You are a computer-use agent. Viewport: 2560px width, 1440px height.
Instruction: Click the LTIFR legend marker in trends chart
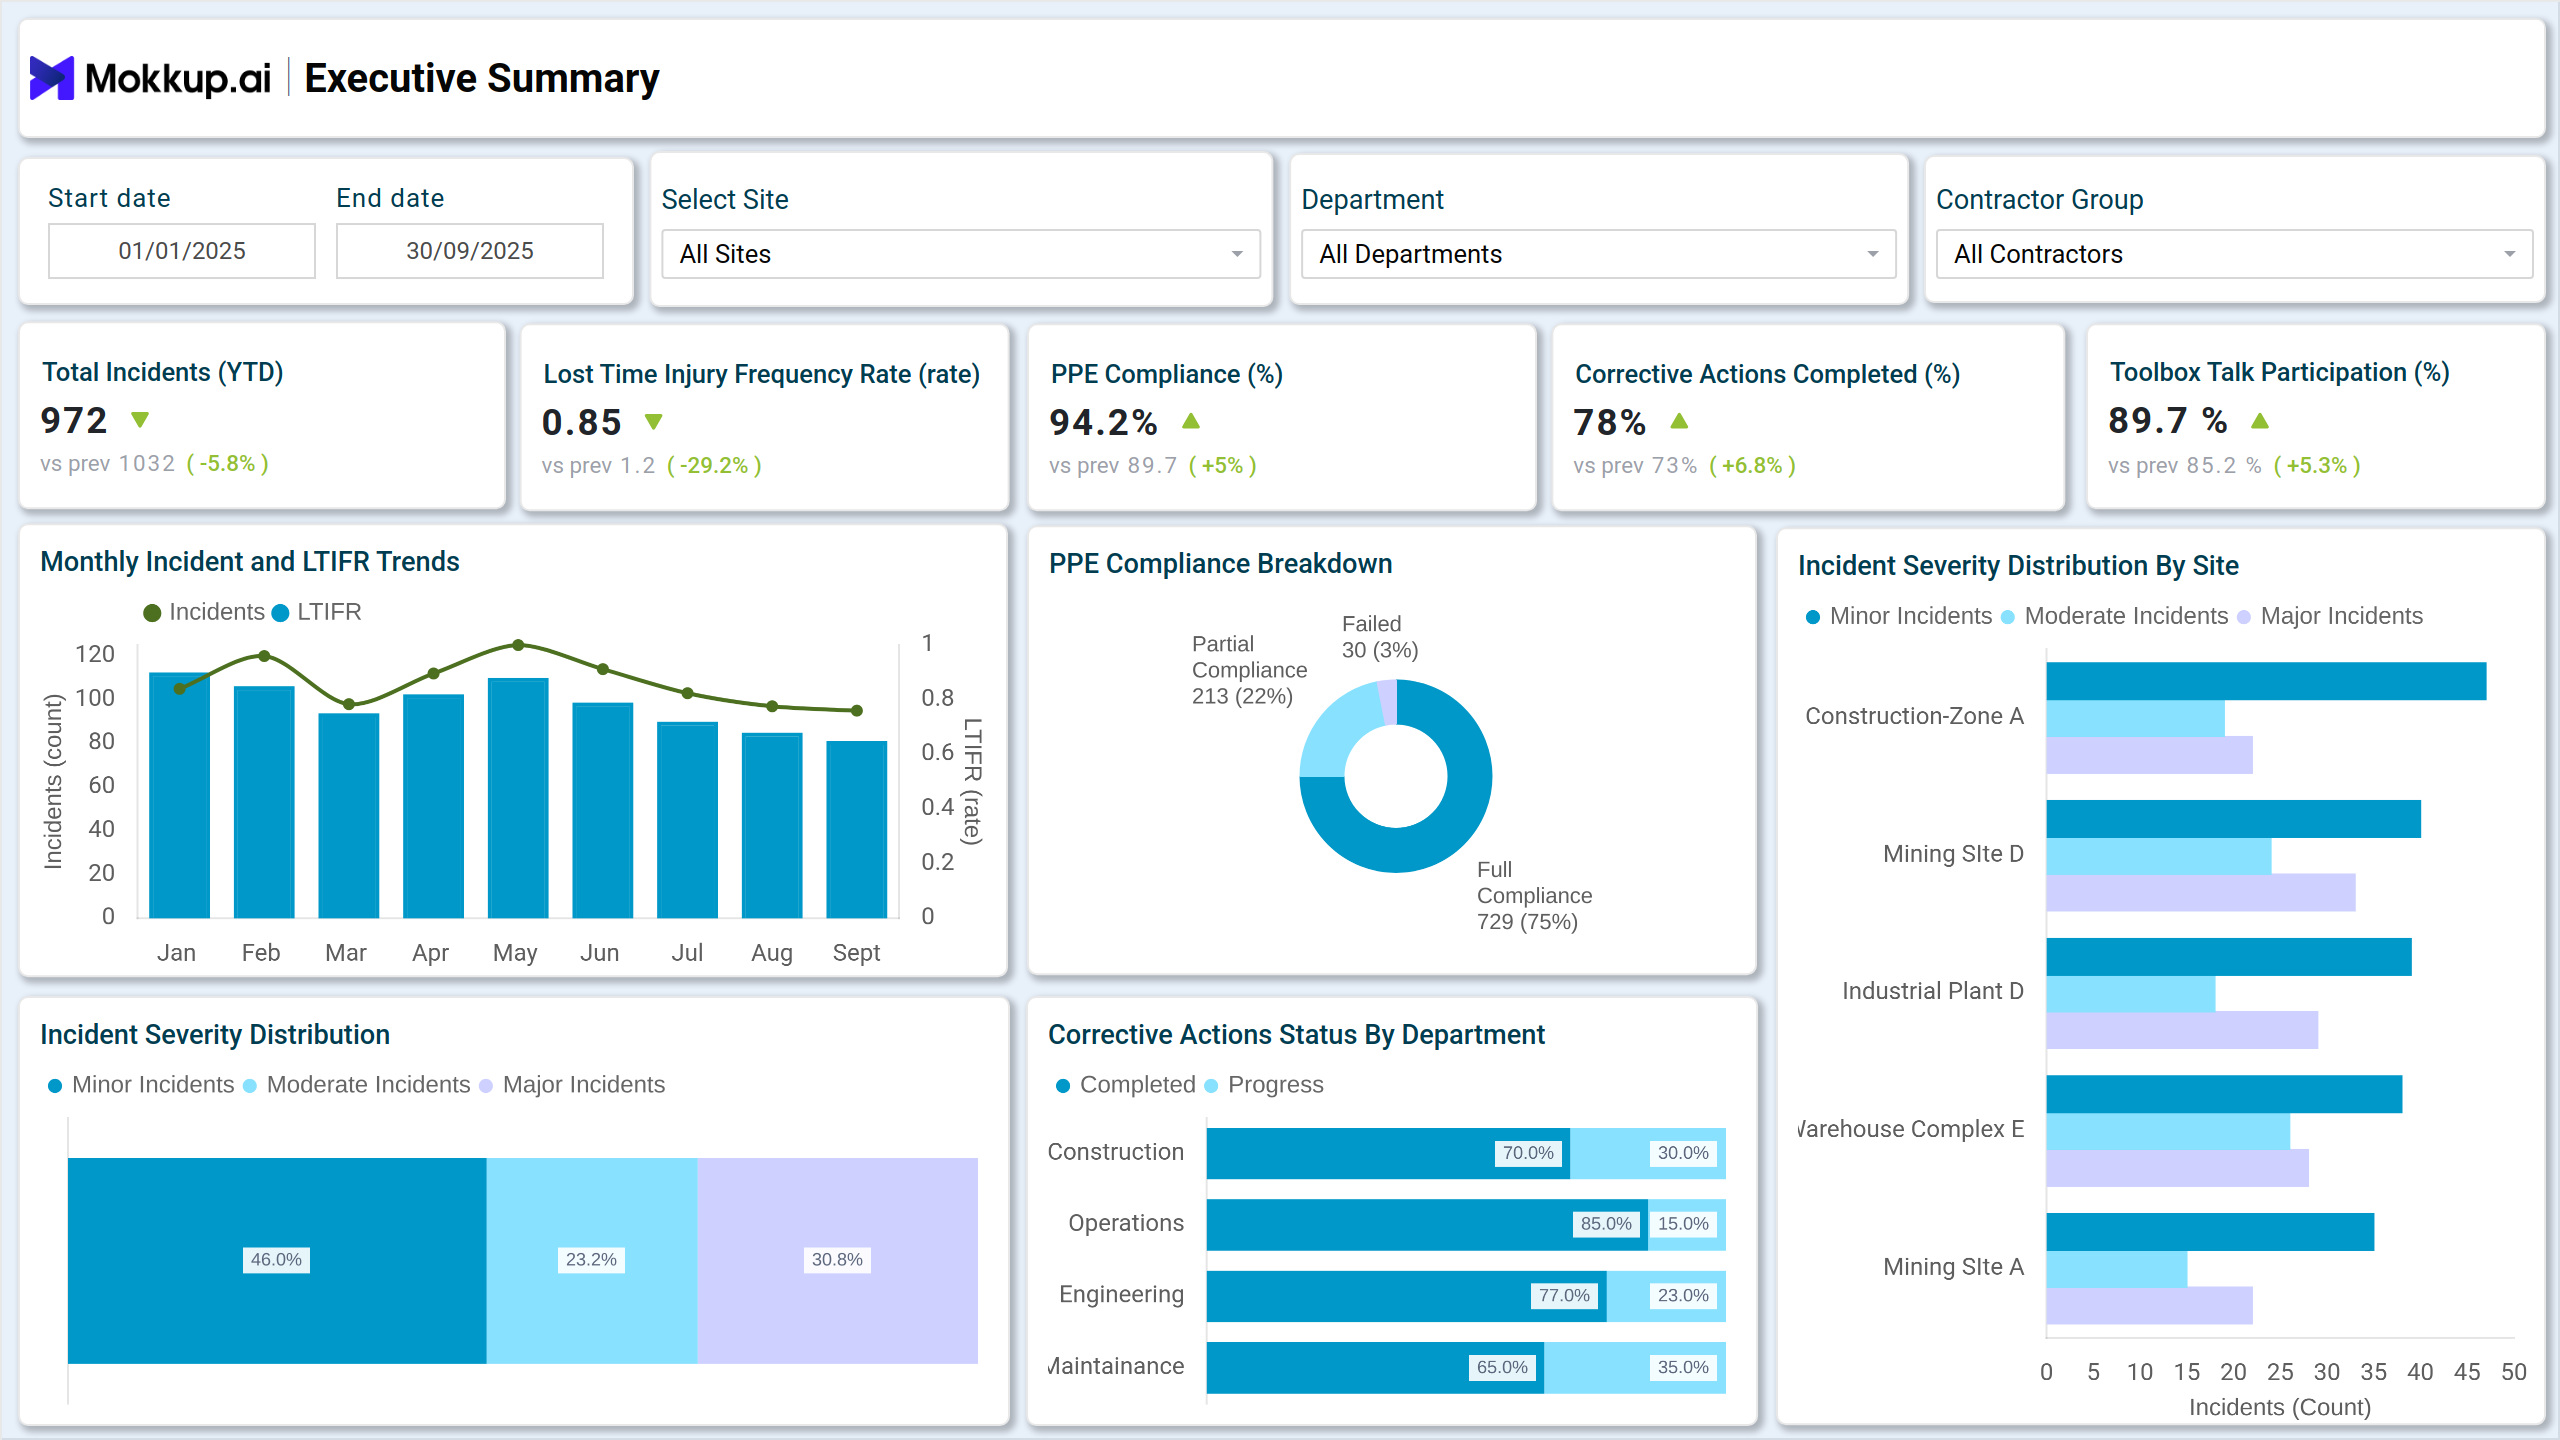280,613
